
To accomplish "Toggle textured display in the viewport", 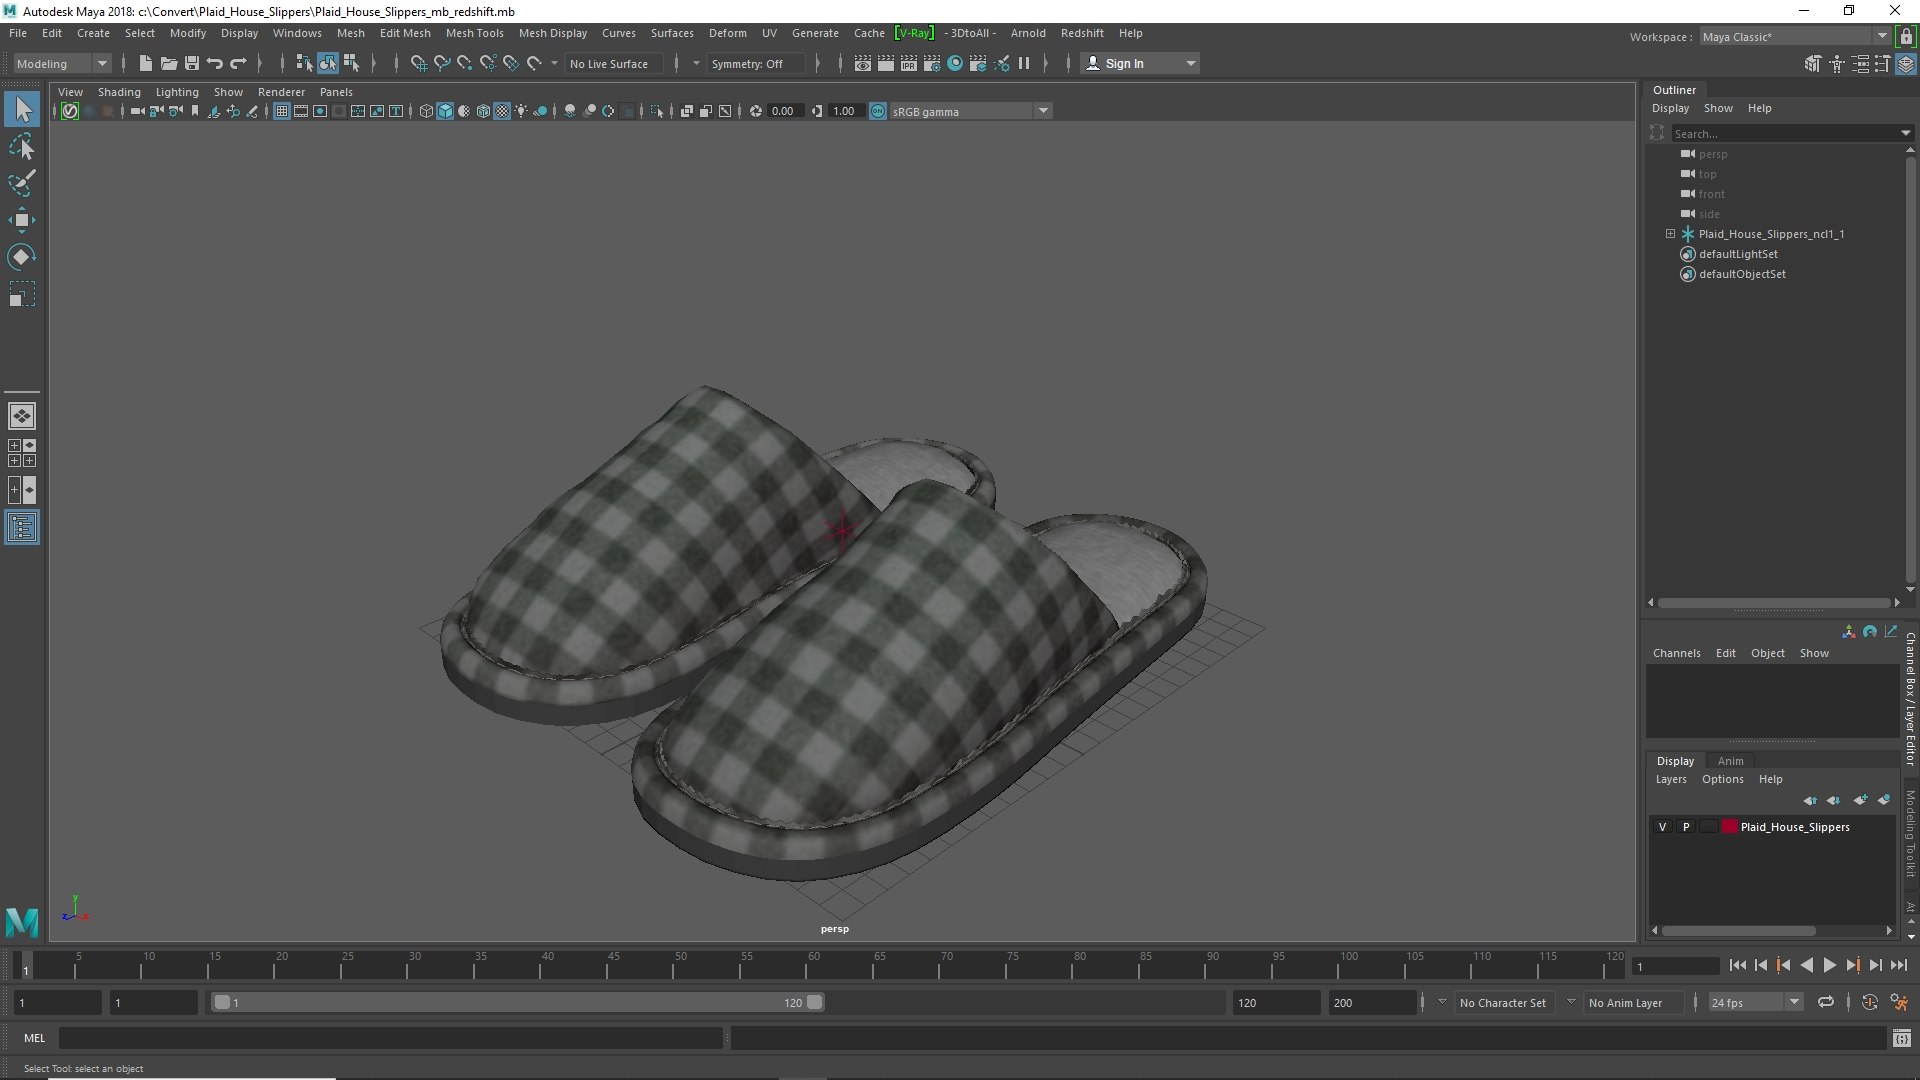I will pyautogui.click(x=502, y=111).
